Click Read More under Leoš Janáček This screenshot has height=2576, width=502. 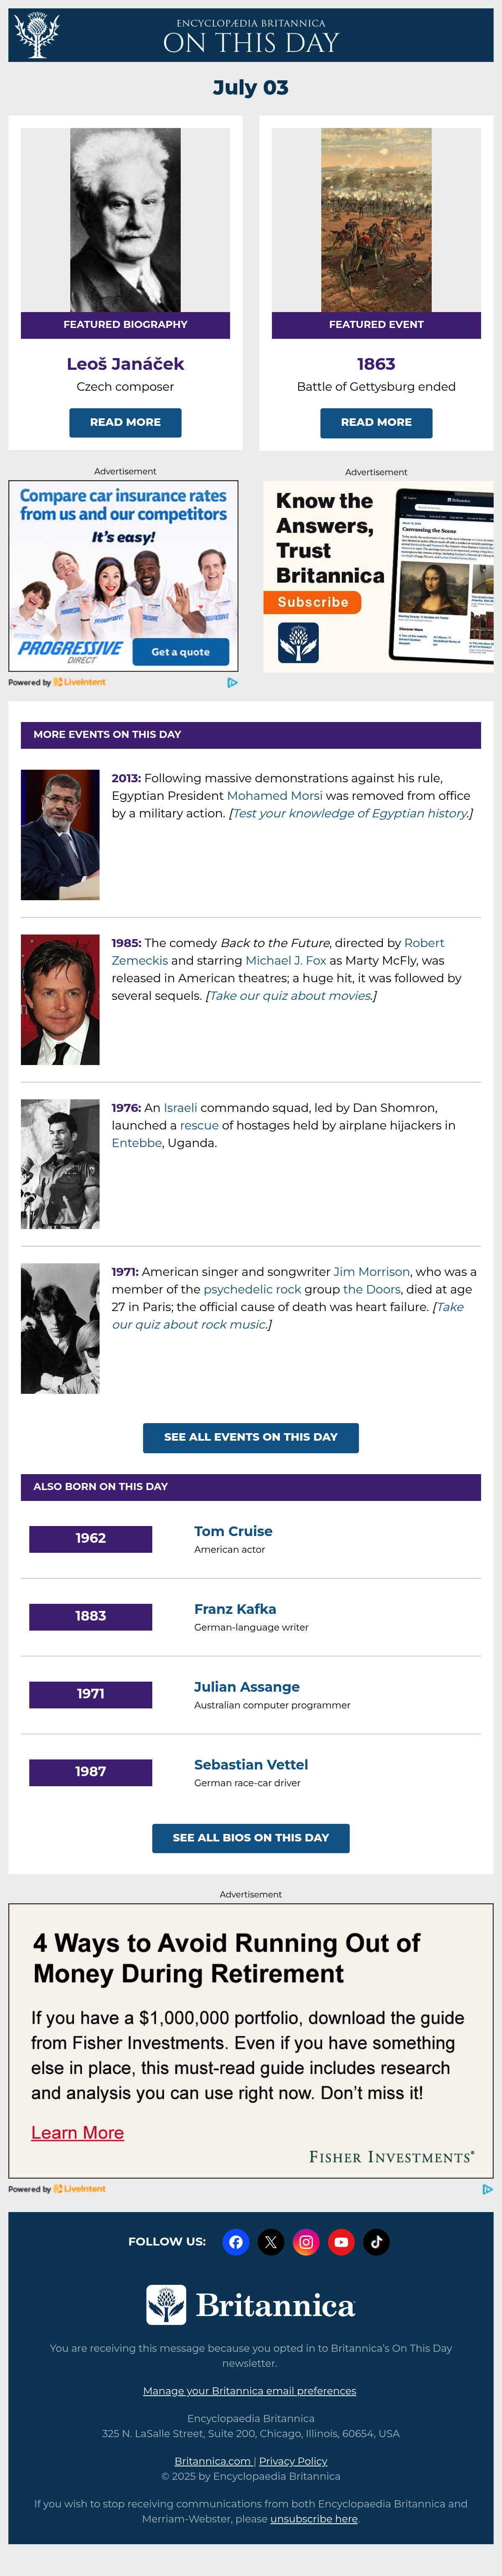pyautogui.click(x=125, y=422)
